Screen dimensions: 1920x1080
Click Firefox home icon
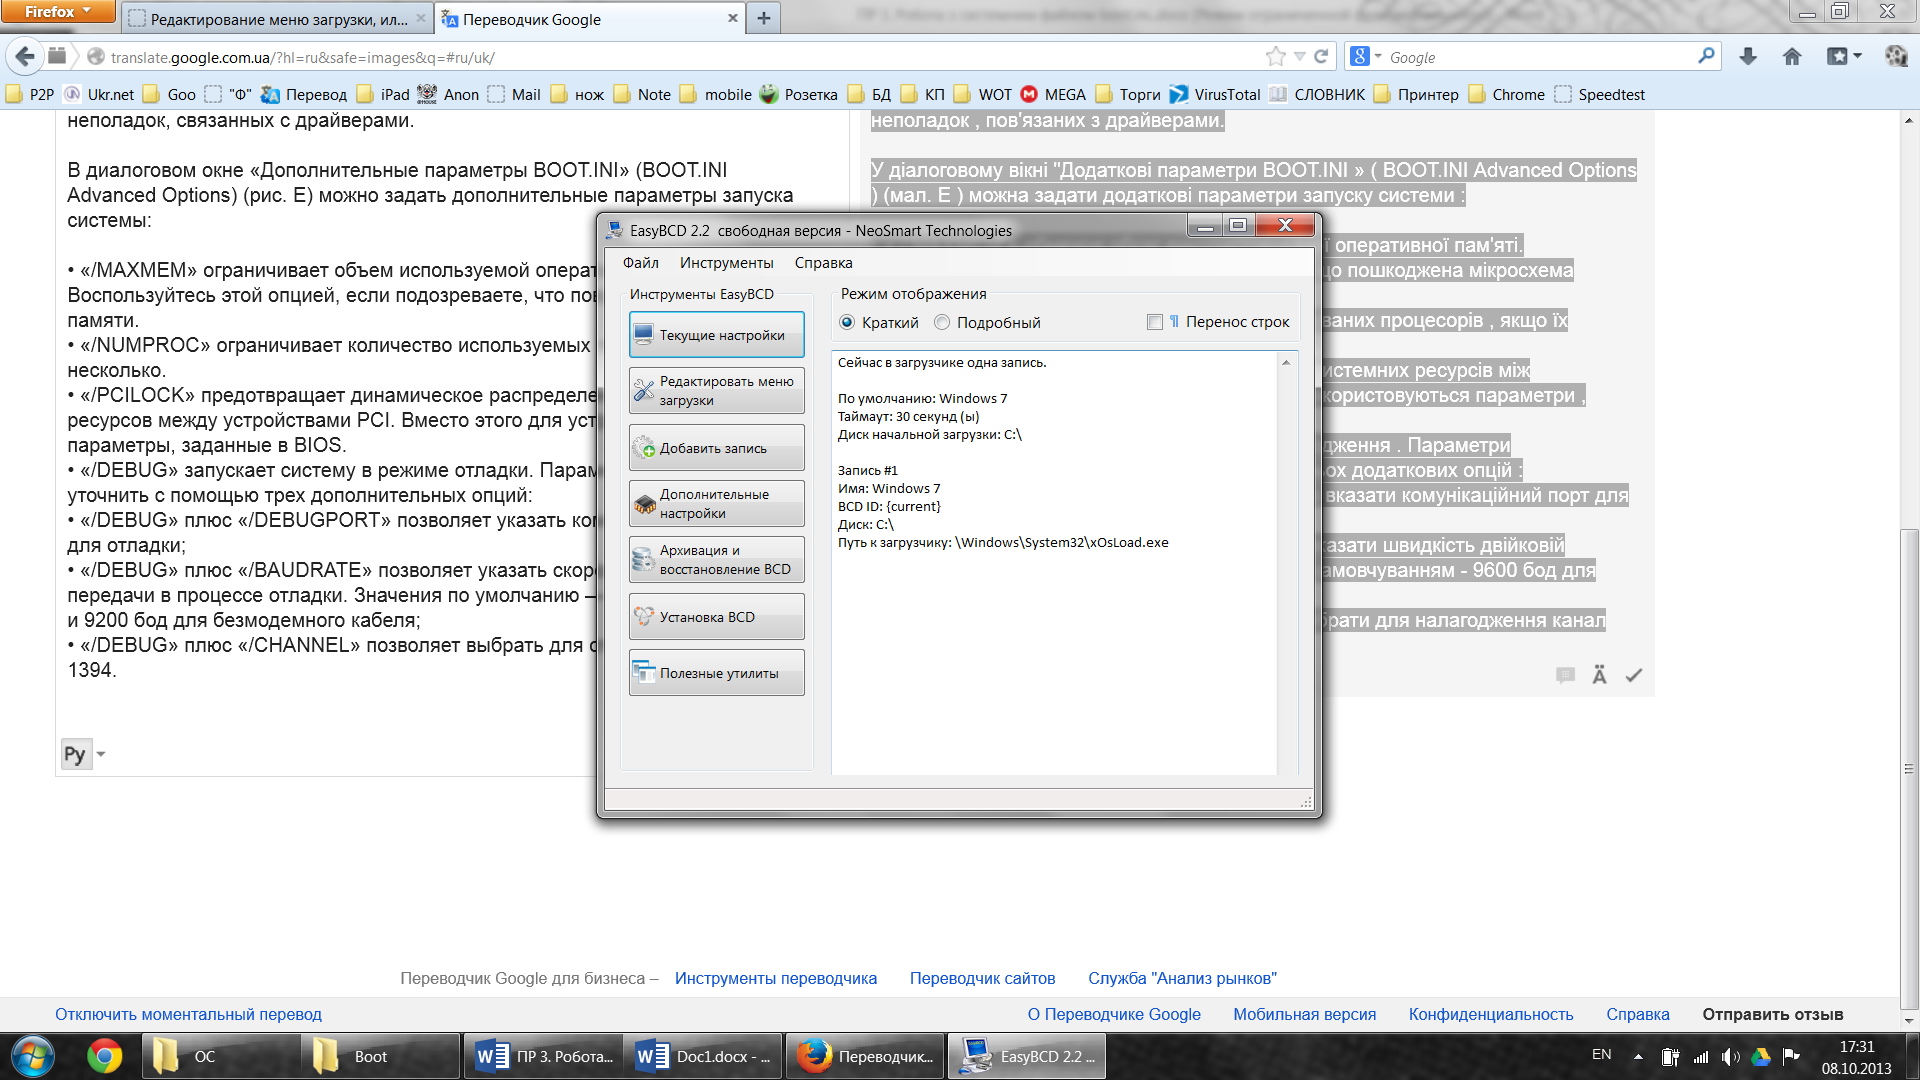point(1792,57)
